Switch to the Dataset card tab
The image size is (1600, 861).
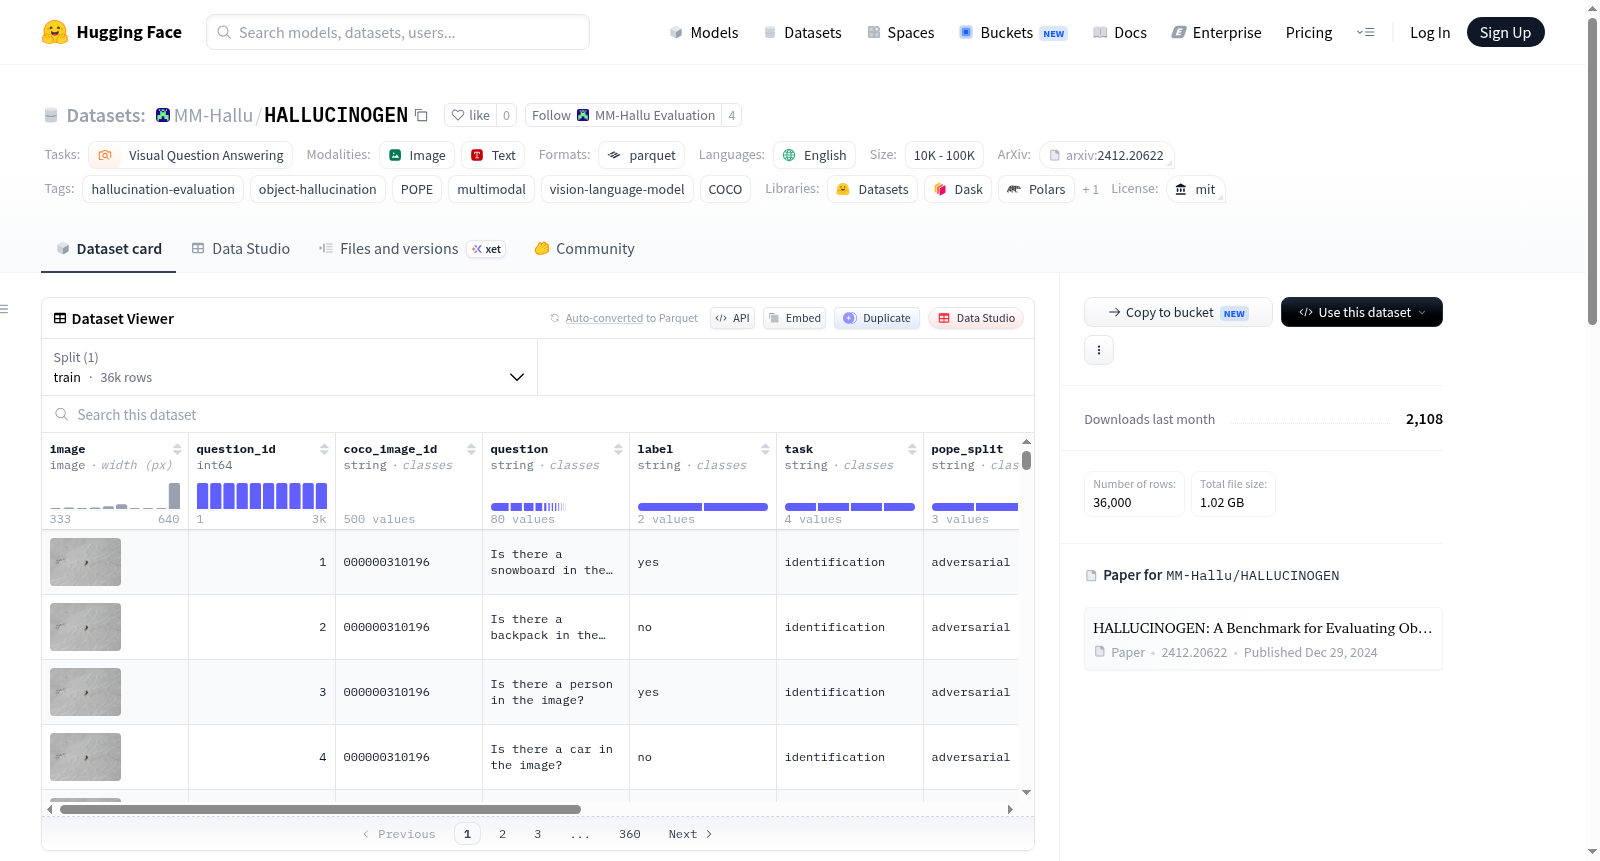(x=108, y=249)
